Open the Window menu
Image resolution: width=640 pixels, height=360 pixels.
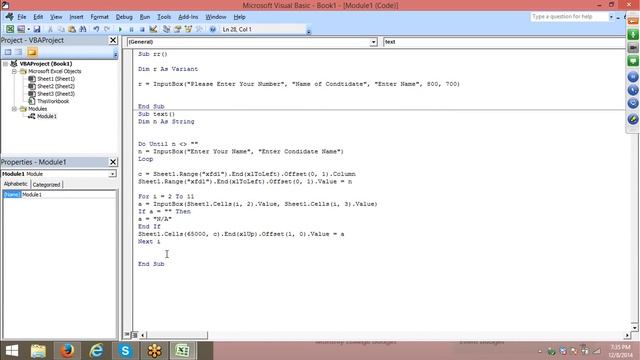pyautogui.click(x=216, y=17)
